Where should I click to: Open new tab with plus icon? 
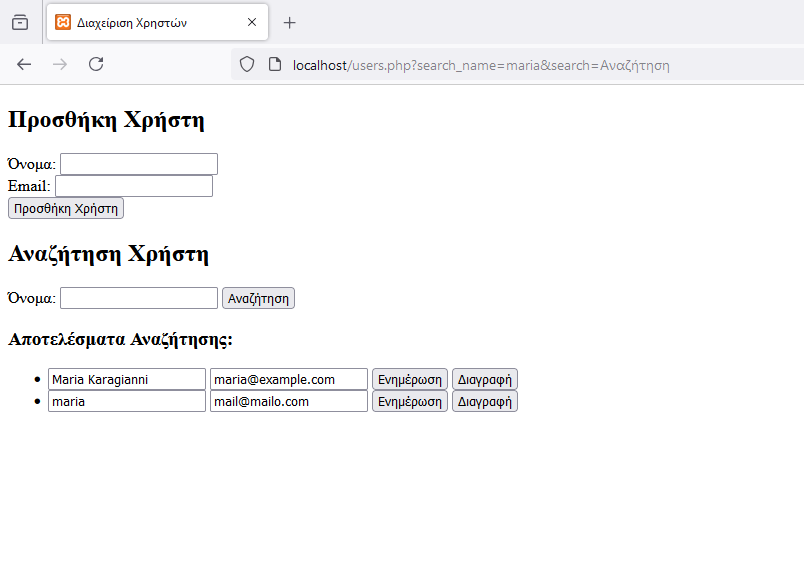290,22
